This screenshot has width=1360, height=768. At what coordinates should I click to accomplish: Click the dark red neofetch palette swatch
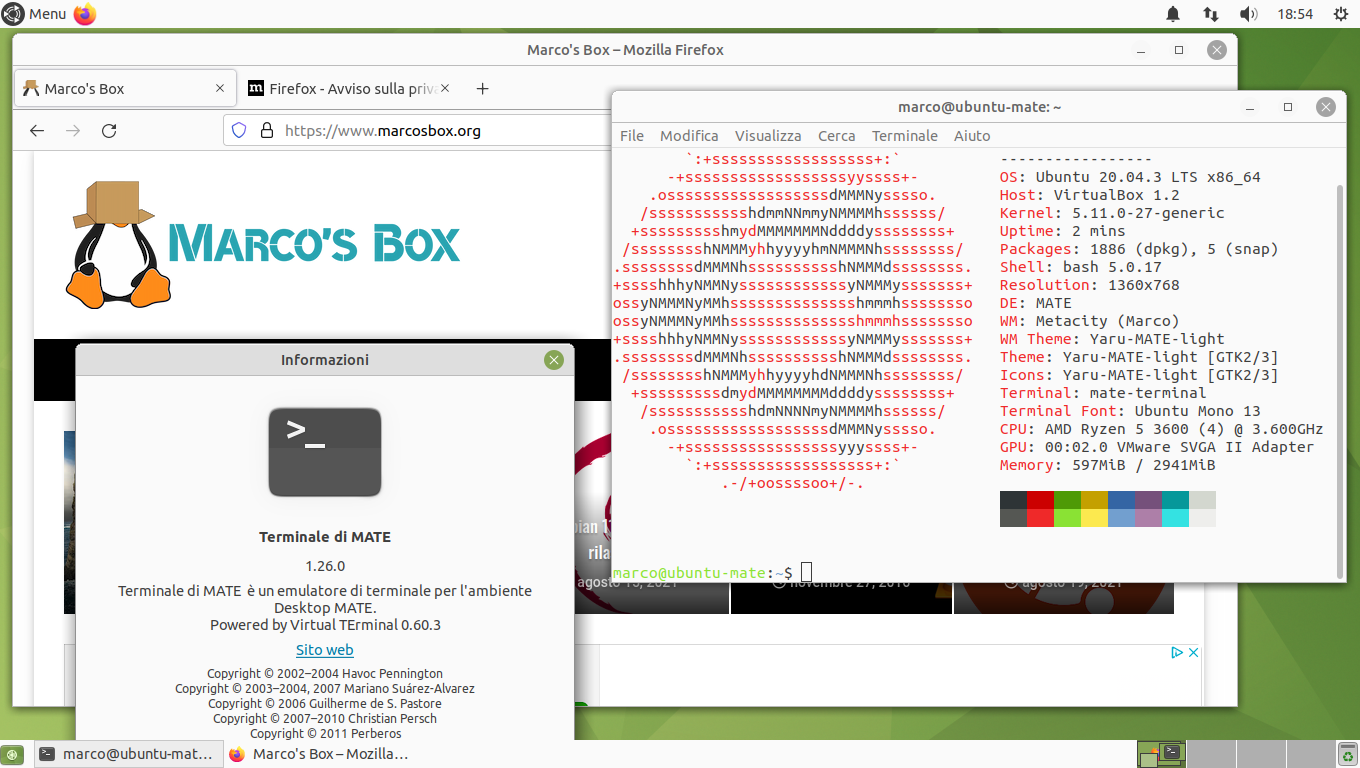pyautogui.click(x=1041, y=500)
